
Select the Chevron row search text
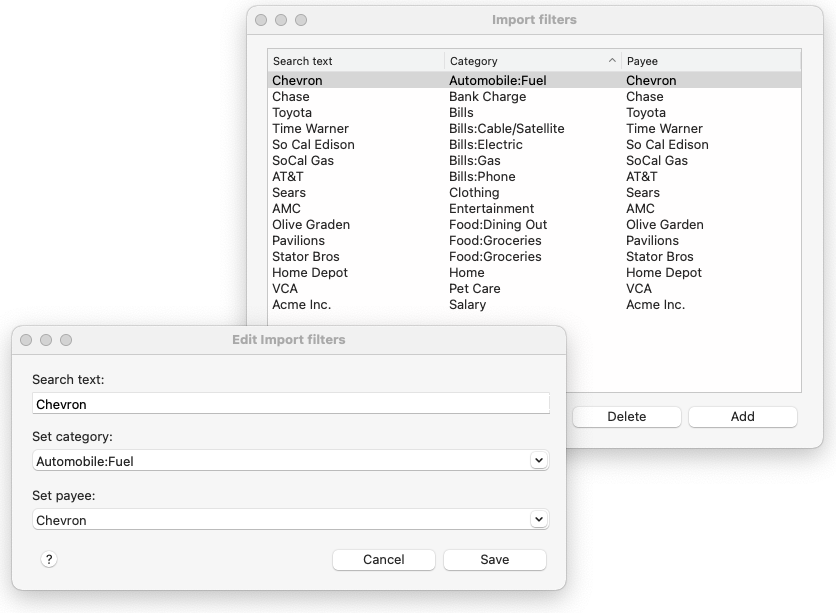(x=297, y=80)
